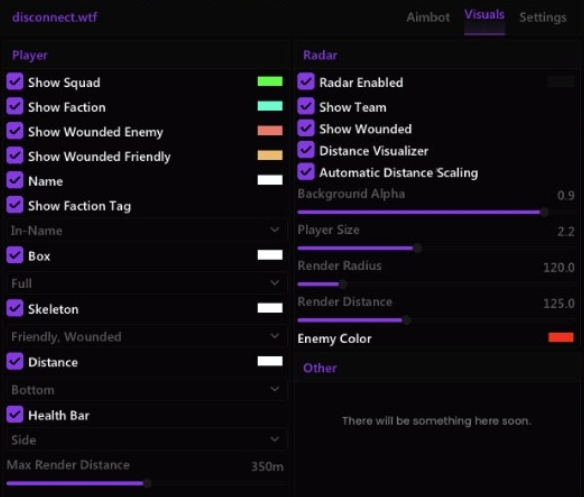The width and height of the screenshot is (584, 497).
Task: Click the orange Show Wounded Friendly swatch
Action: (x=270, y=155)
